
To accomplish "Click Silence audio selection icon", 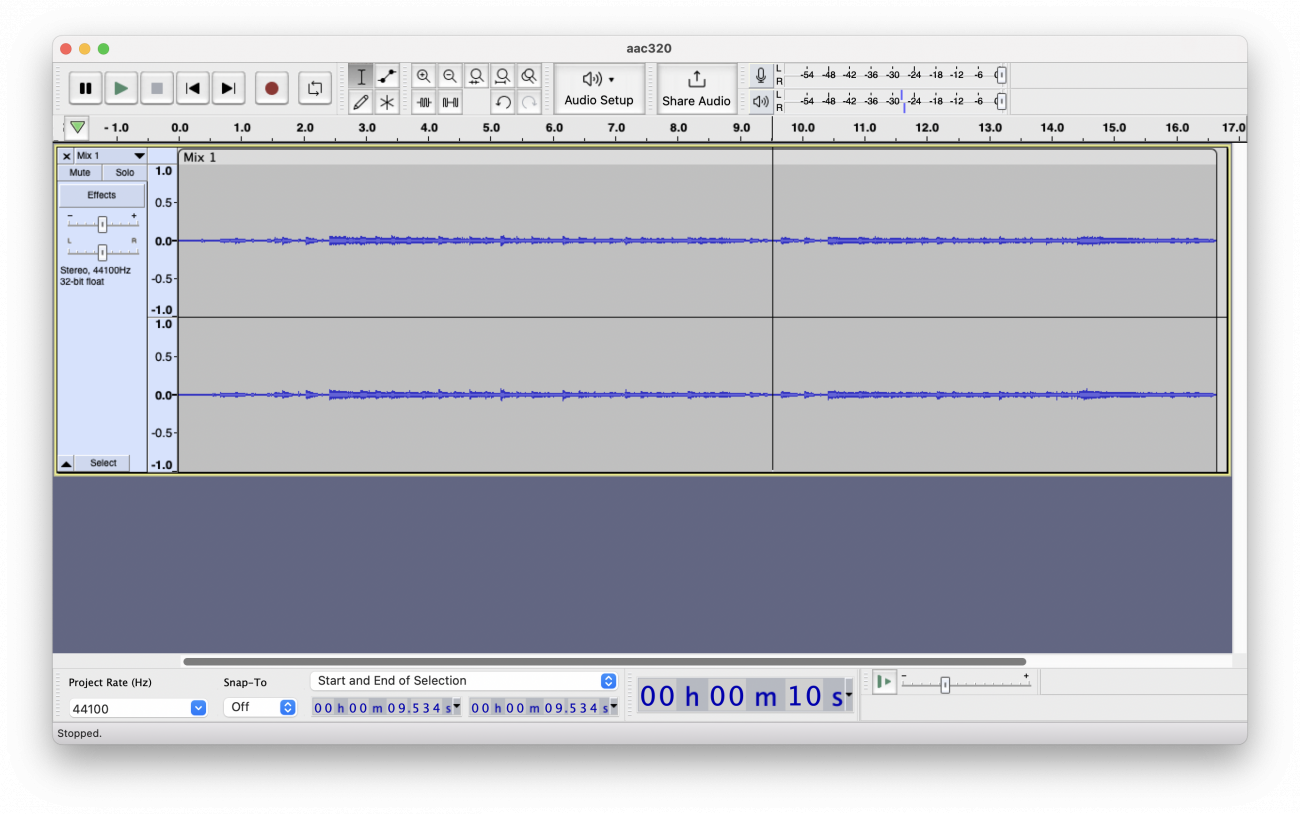I will (x=450, y=102).
